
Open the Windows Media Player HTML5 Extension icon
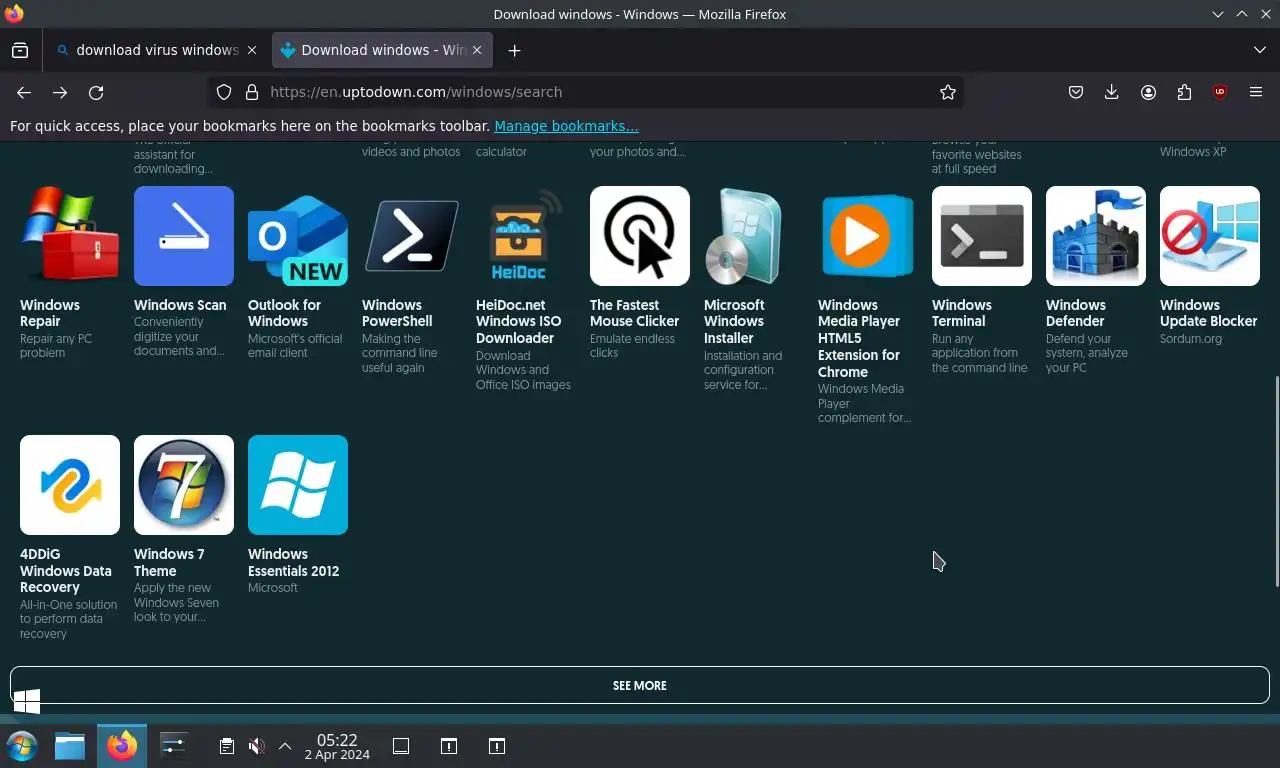coord(868,236)
